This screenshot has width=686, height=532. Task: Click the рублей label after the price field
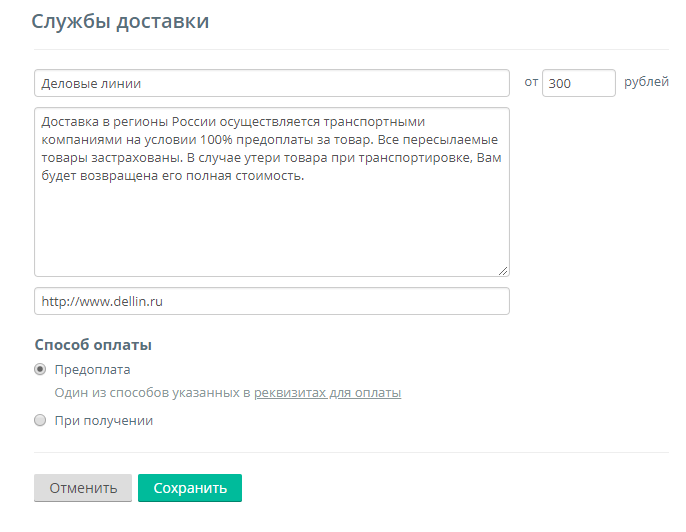pos(646,82)
